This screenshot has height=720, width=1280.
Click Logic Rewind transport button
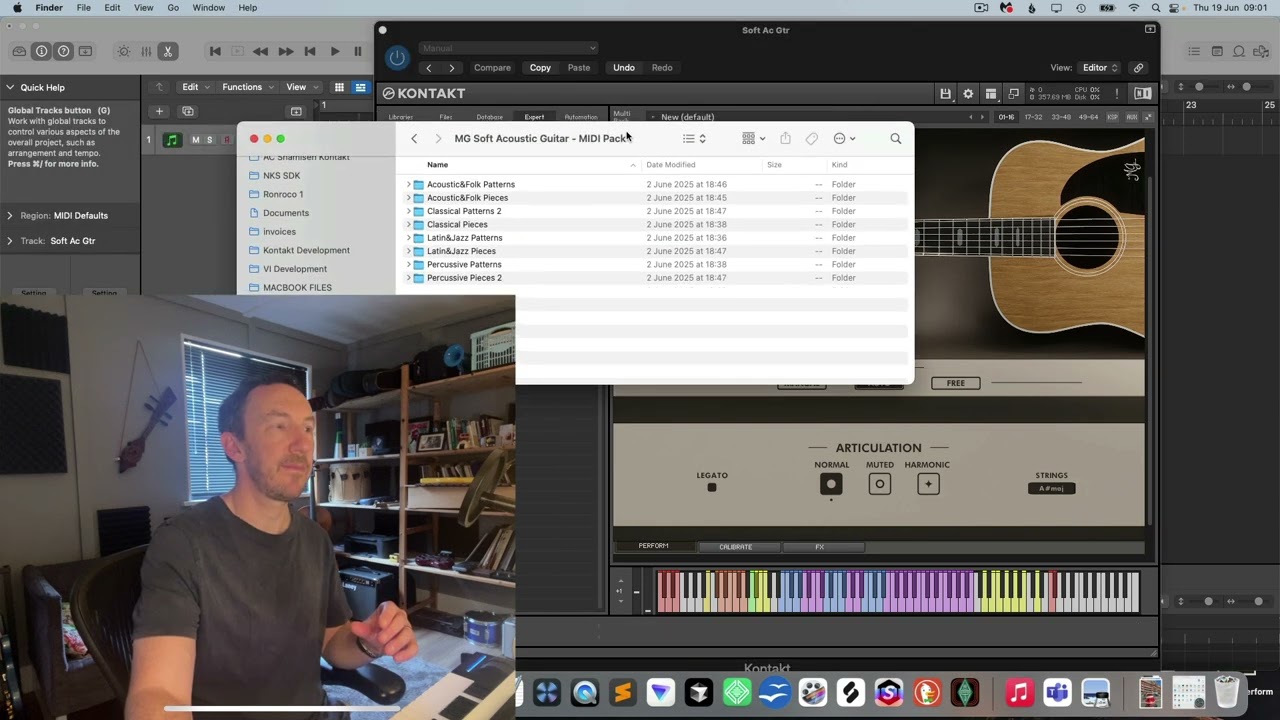tap(261, 51)
